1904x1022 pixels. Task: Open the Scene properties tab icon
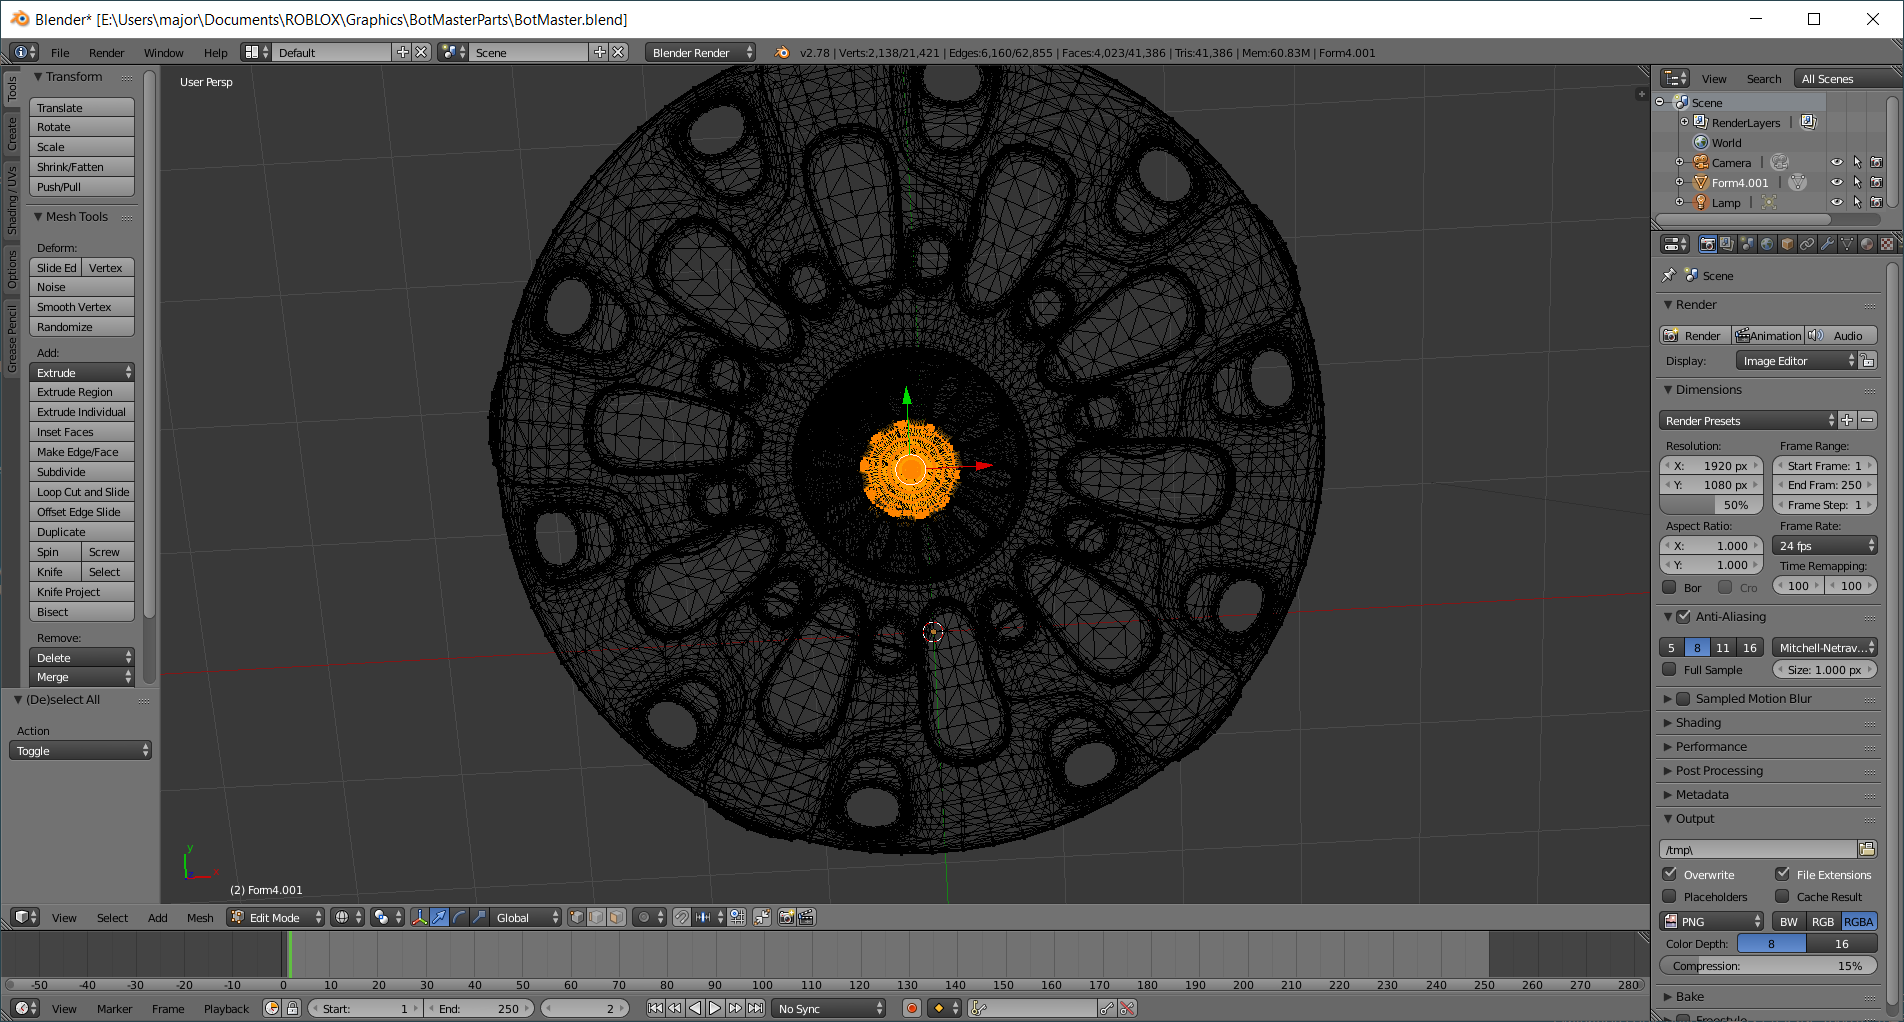point(1747,244)
